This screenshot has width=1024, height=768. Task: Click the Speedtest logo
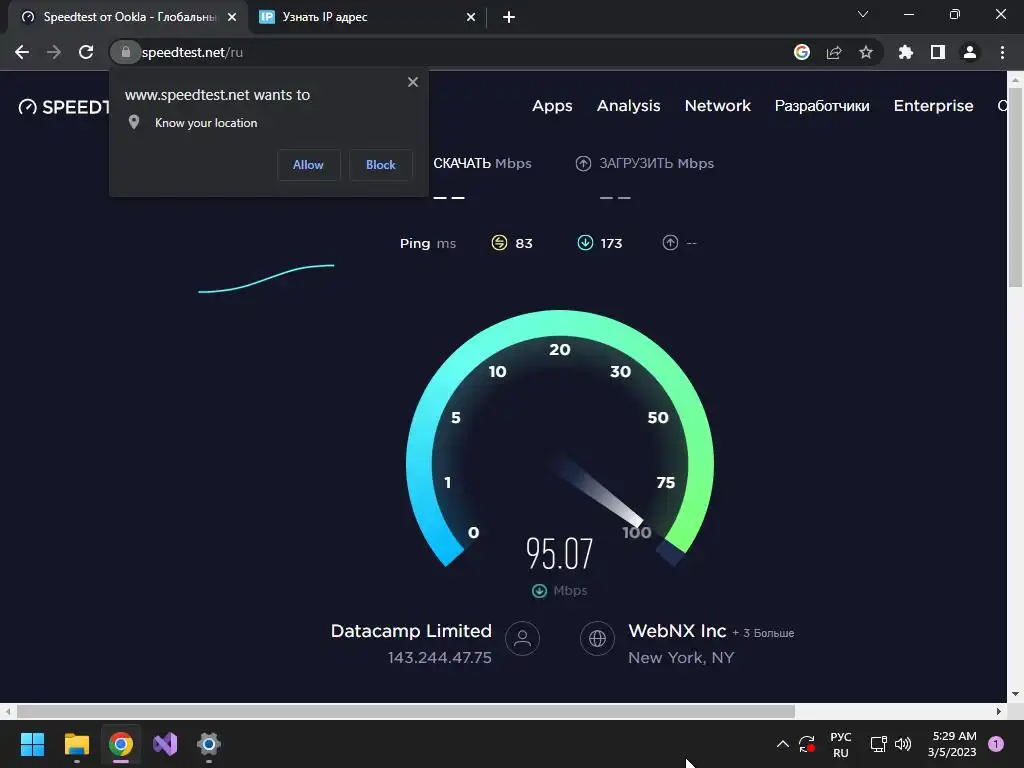coord(64,106)
